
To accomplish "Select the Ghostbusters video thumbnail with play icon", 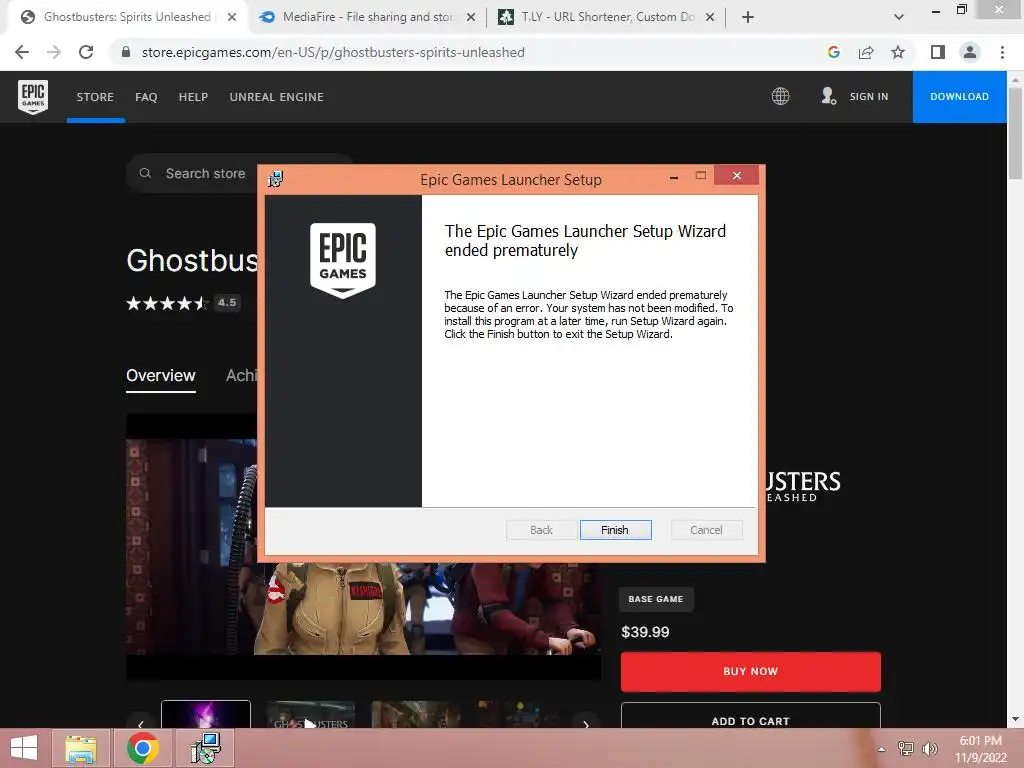I will point(311,715).
